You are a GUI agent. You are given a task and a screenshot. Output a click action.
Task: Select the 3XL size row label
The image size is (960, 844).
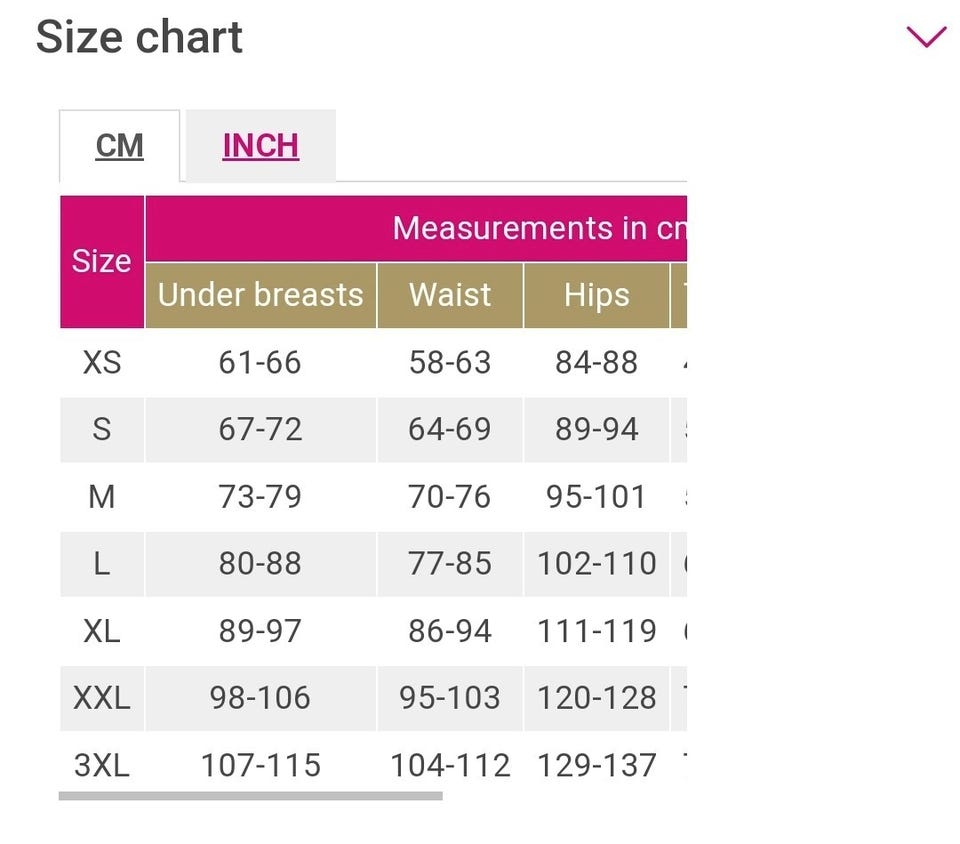tap(102, 766)
